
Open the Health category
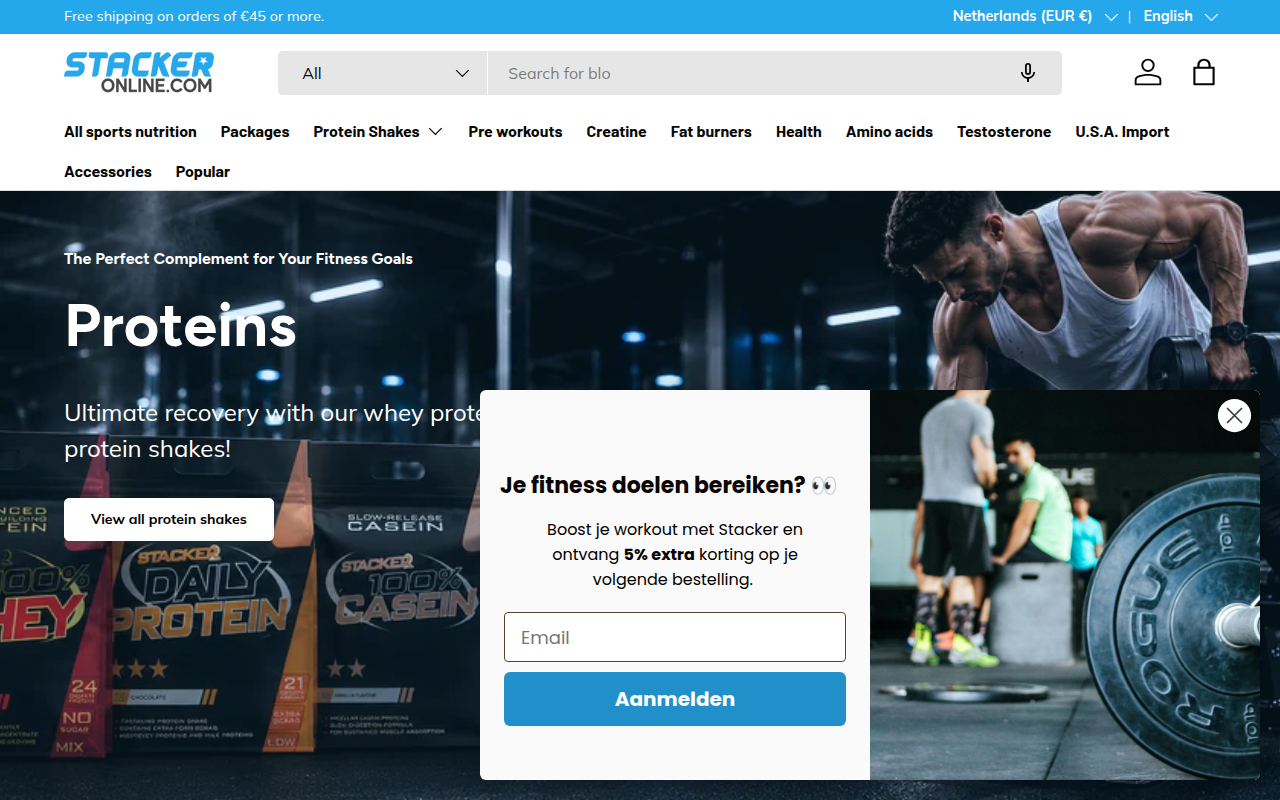(x=799, y=132)
